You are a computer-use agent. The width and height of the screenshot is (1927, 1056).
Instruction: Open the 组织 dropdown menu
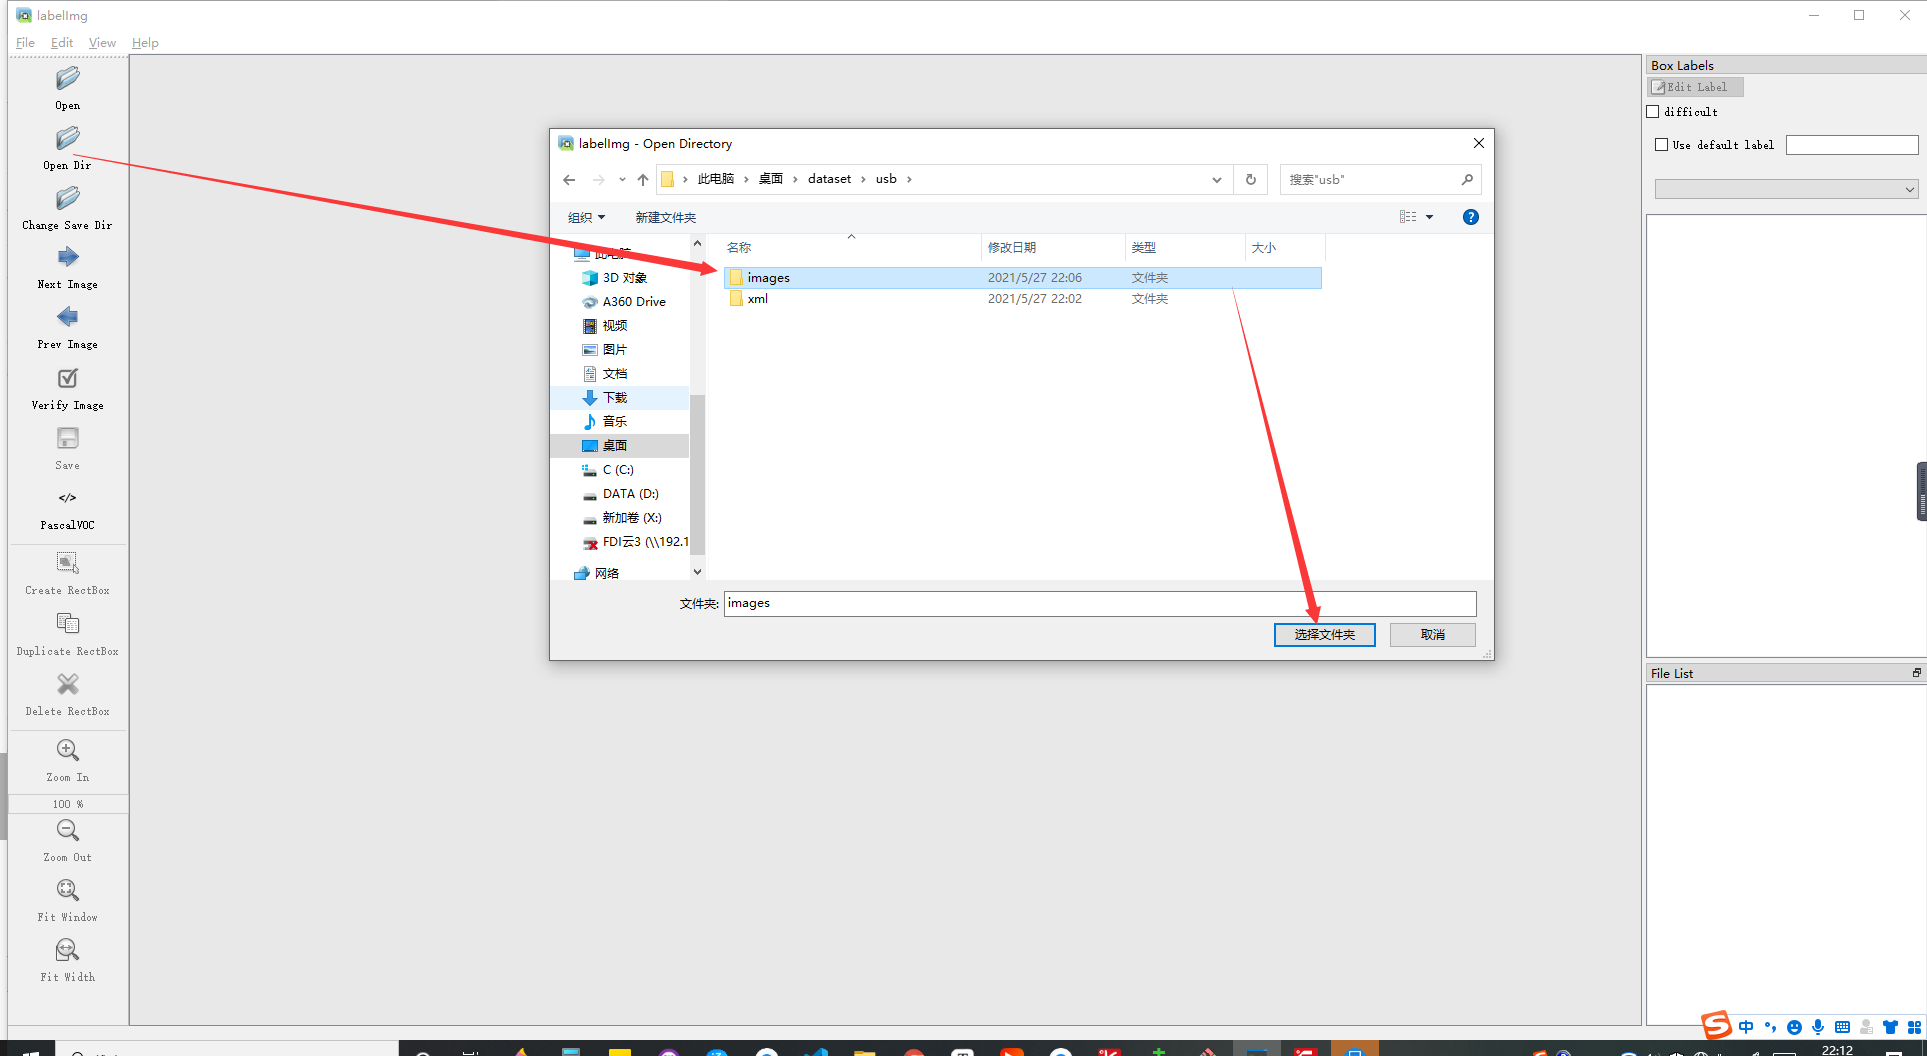(x=586, y=217)
